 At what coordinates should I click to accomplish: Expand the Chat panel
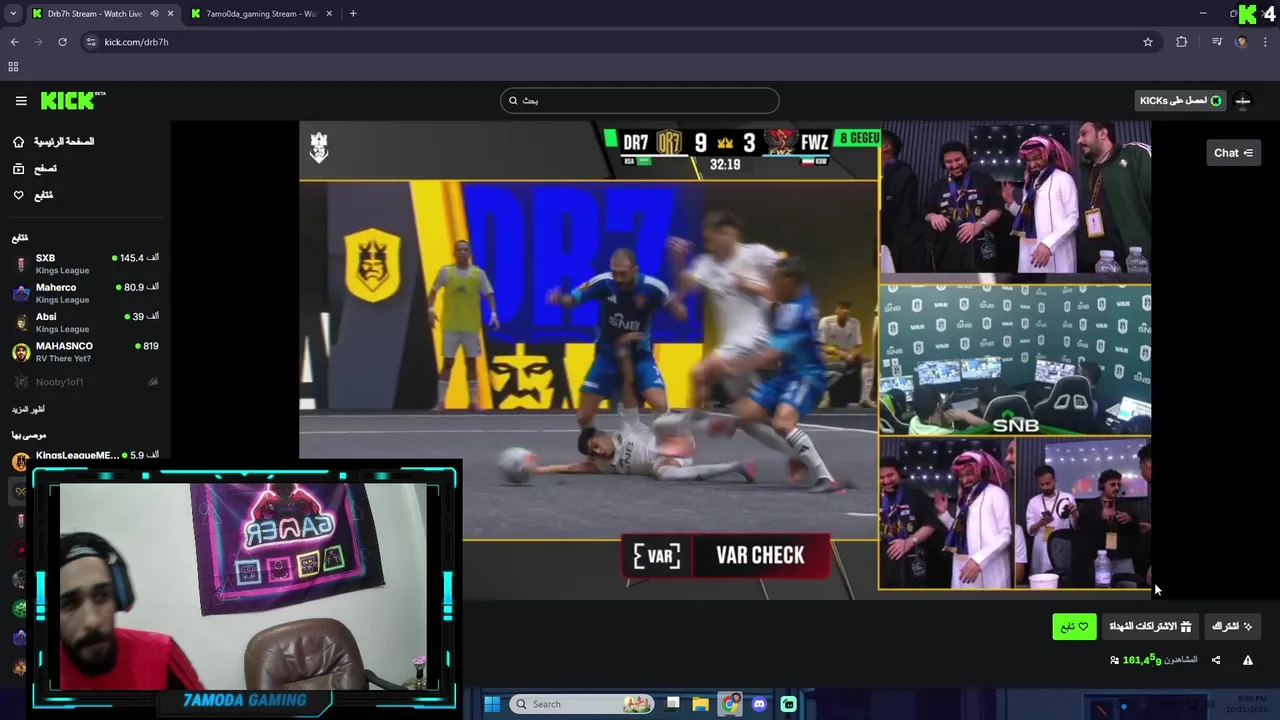pos(1233,153)
